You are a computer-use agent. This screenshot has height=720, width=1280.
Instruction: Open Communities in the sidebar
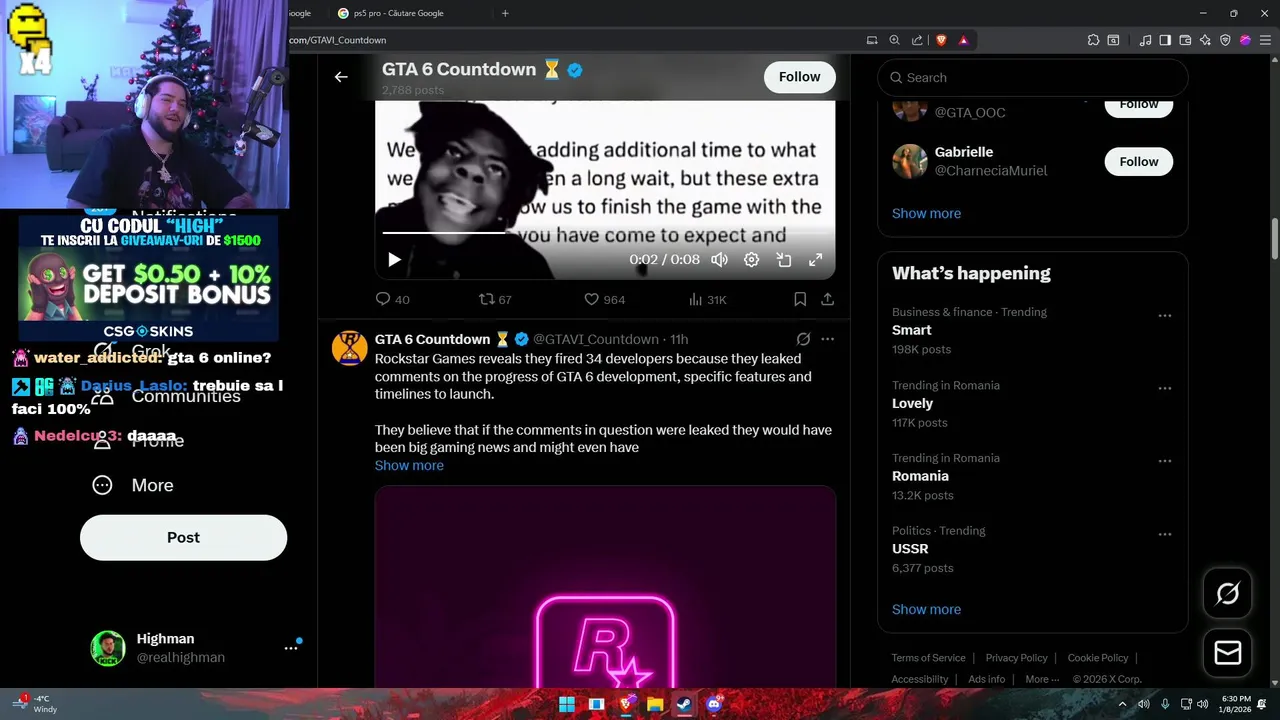[166, 396]
